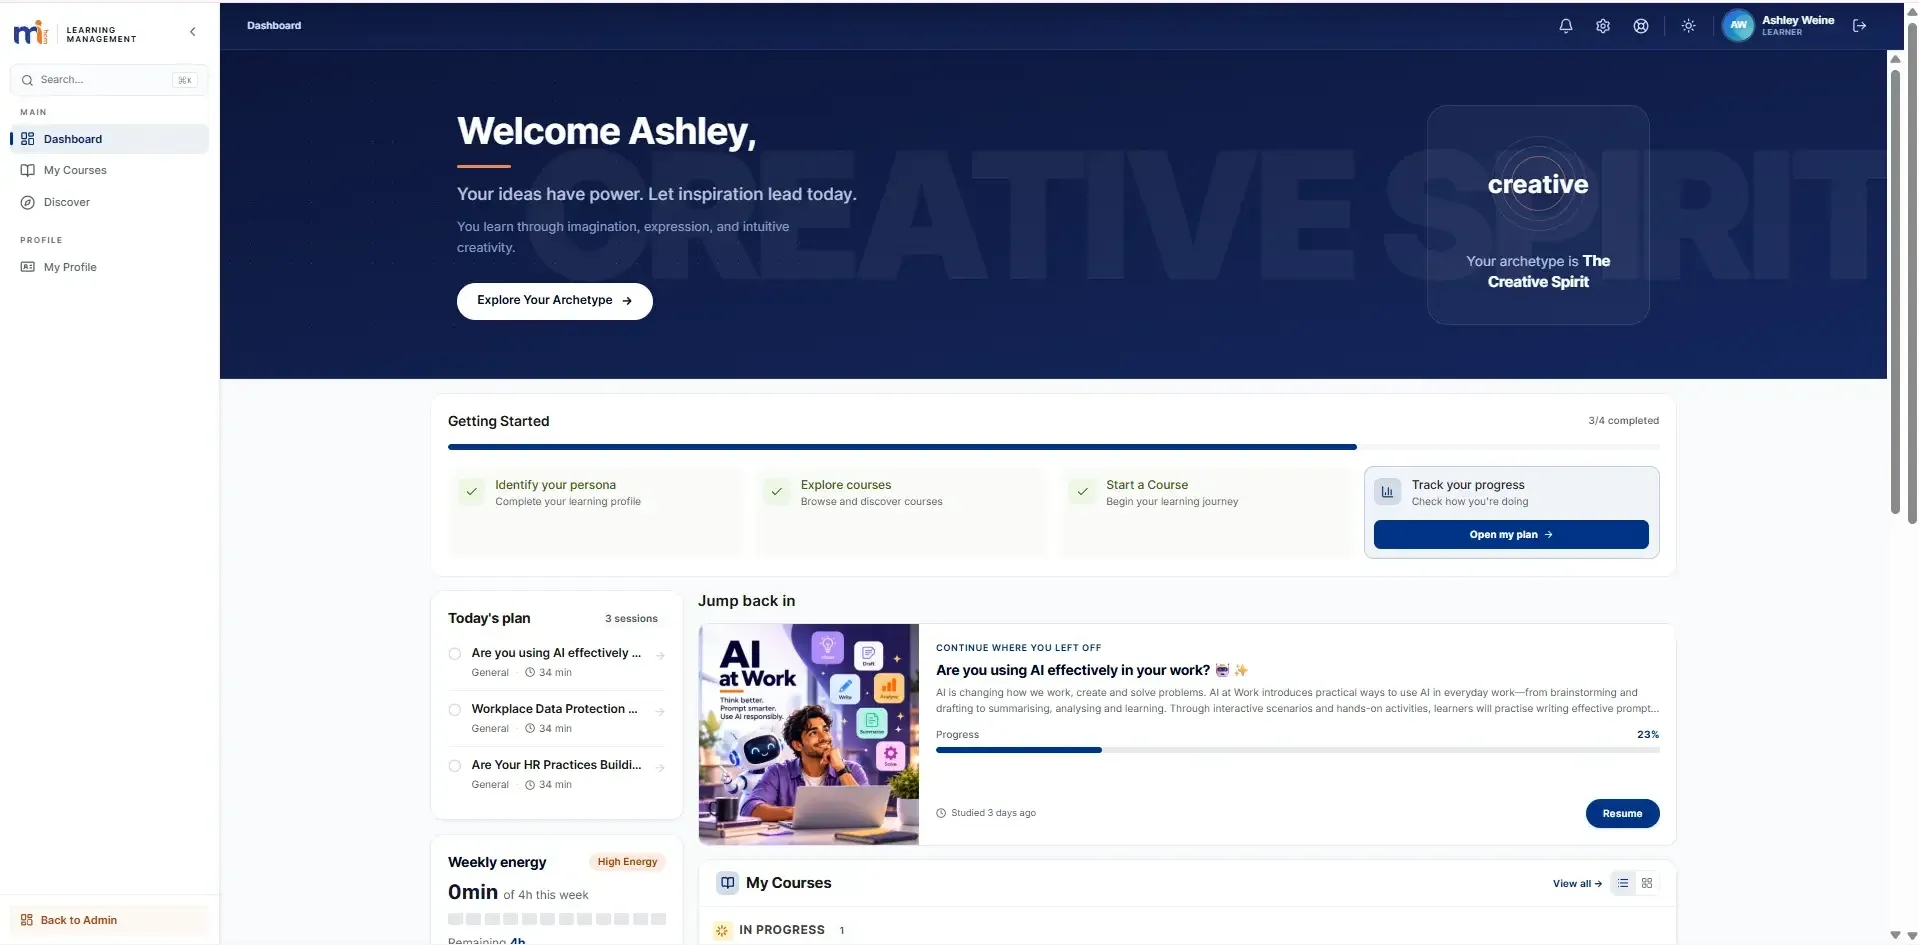Click View all courses link
1919x945 pixels.
(x=1577, y=884)
